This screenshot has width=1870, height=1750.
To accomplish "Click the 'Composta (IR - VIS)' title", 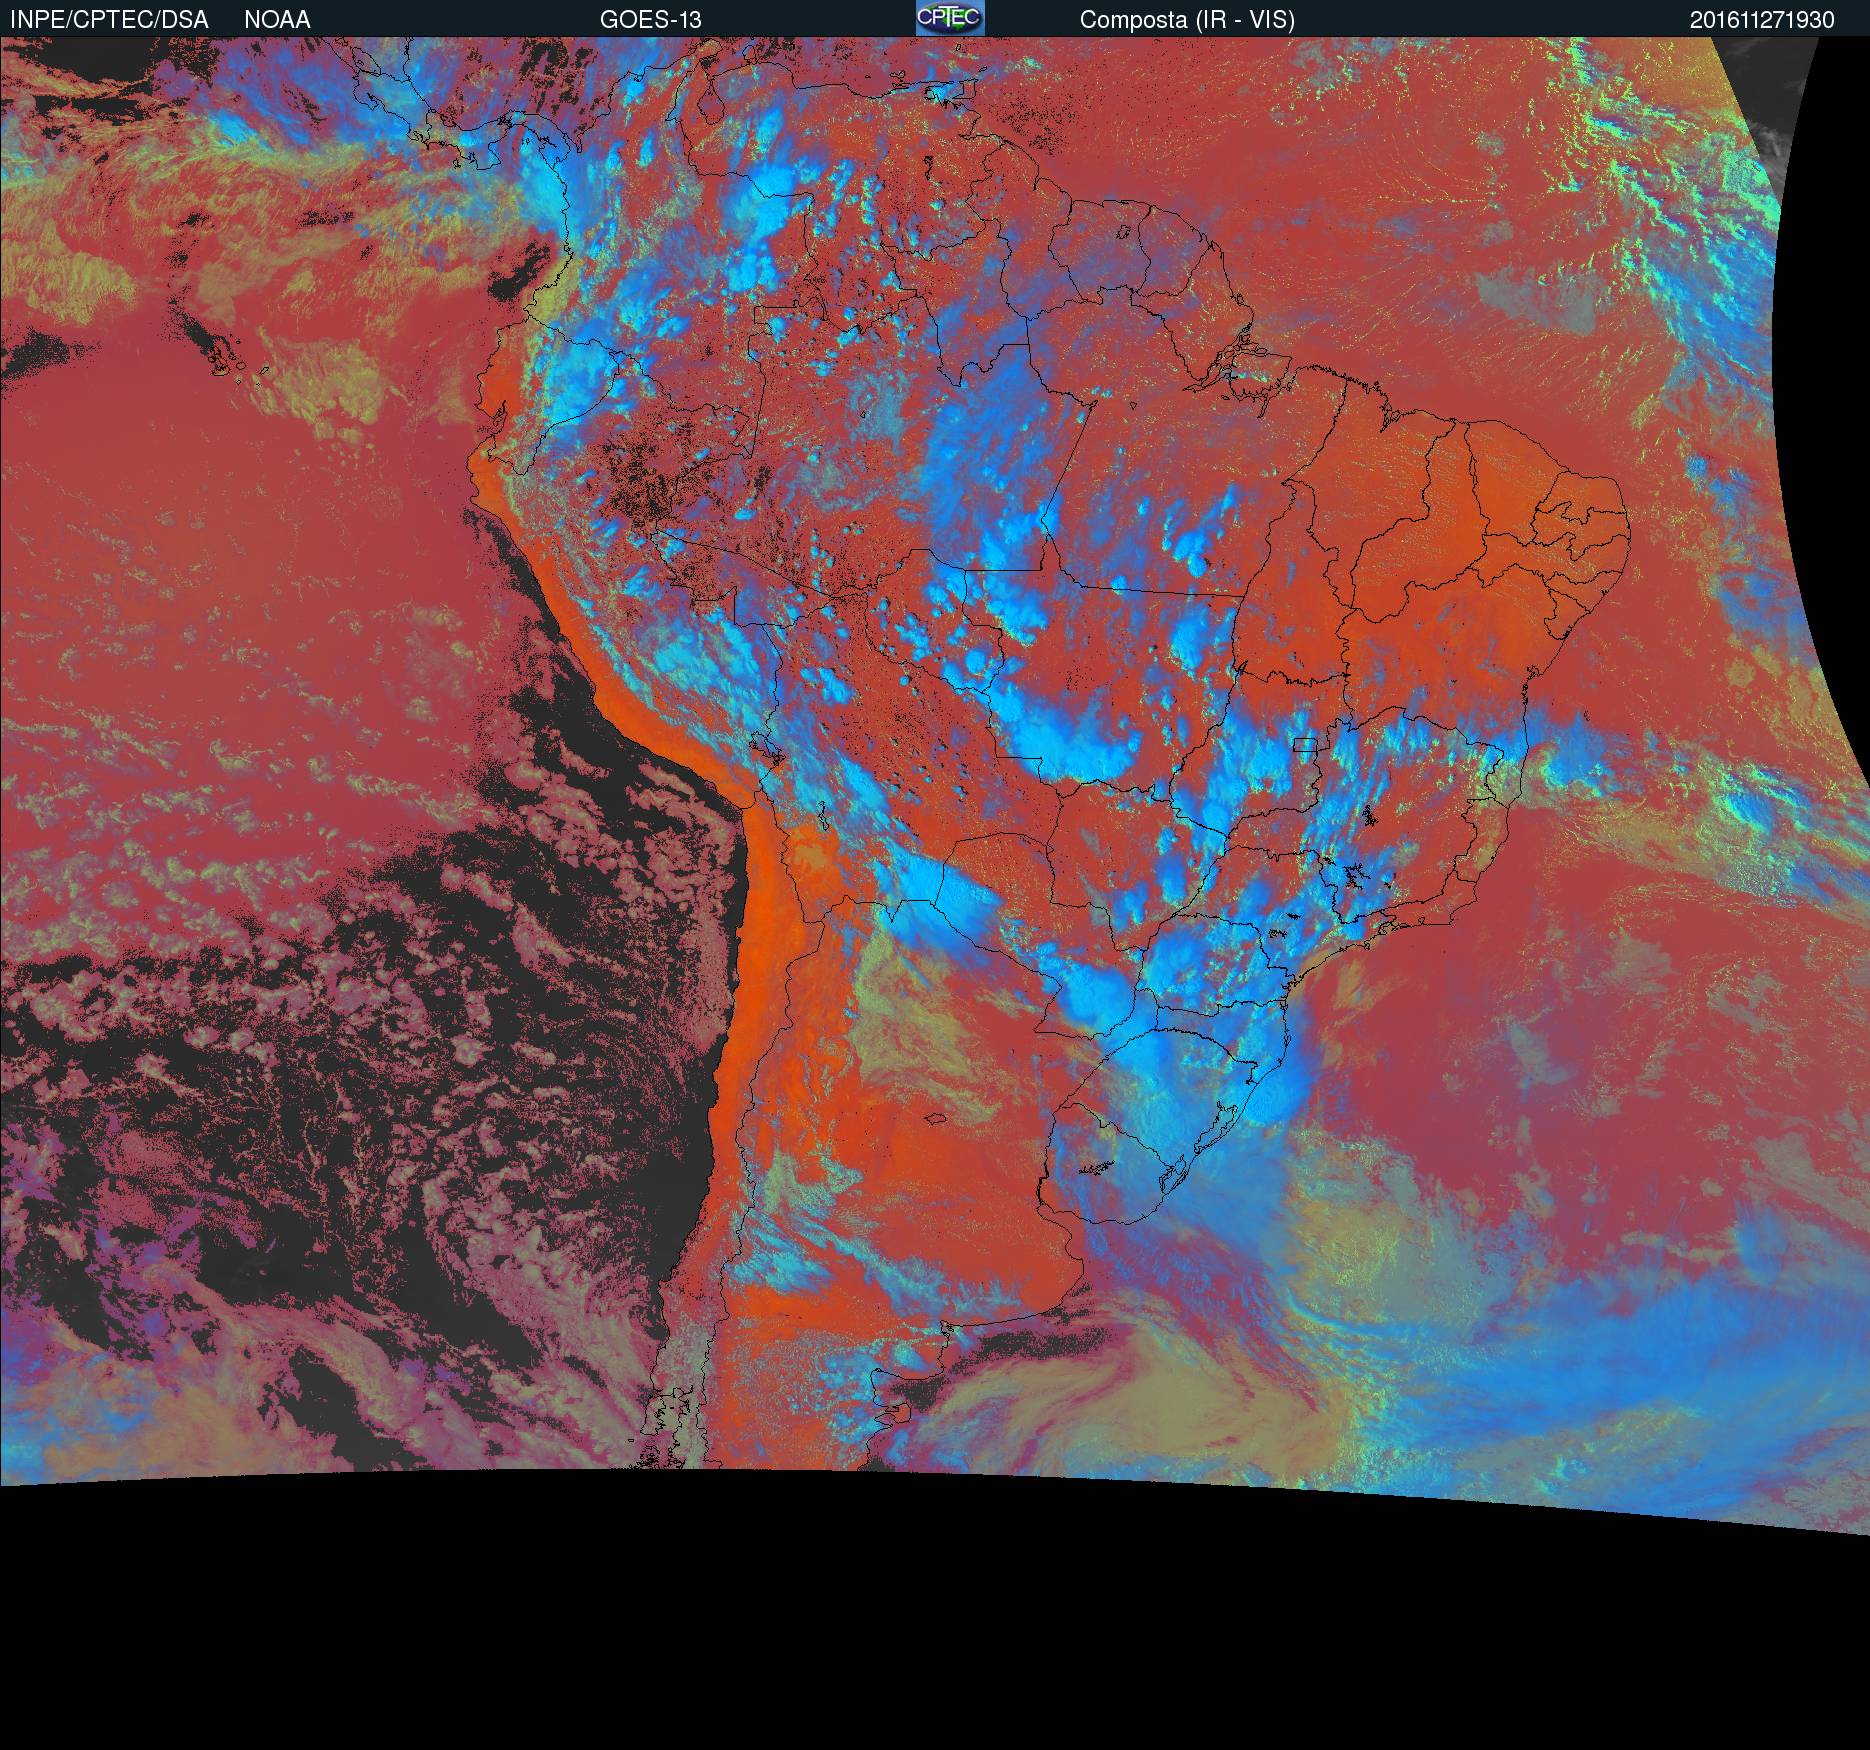I will [x=1187, y=20].
